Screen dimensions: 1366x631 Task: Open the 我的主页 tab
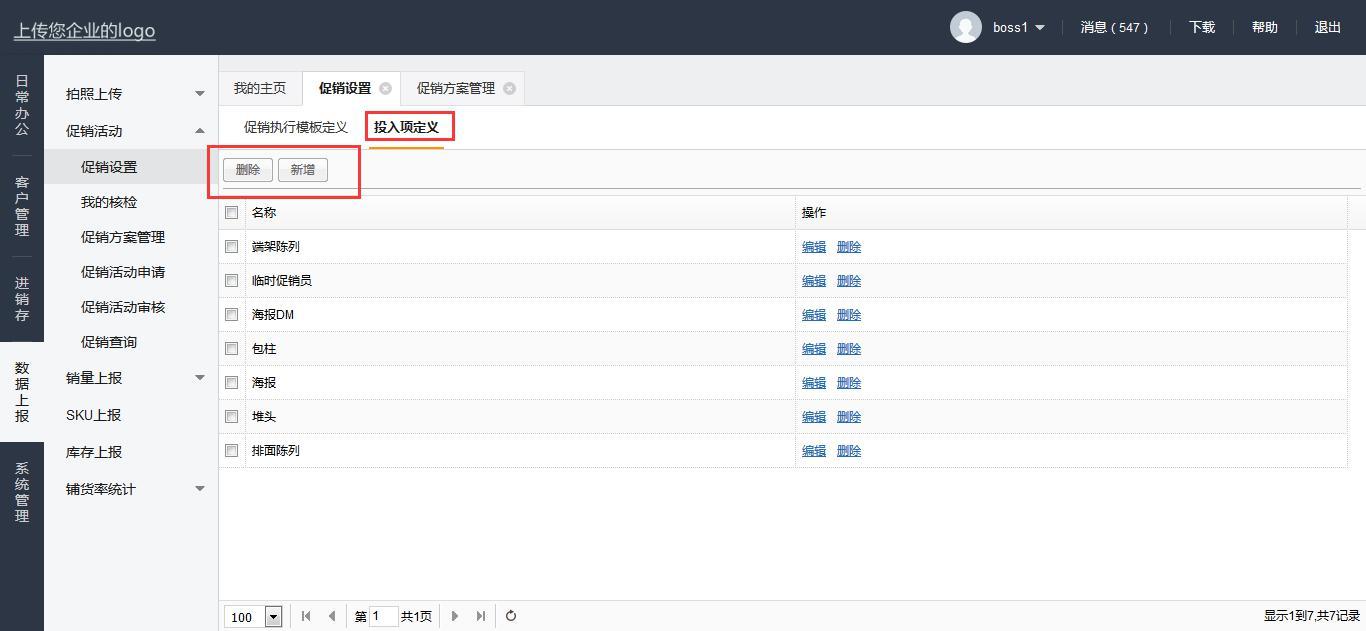click(x=260, y=88)
